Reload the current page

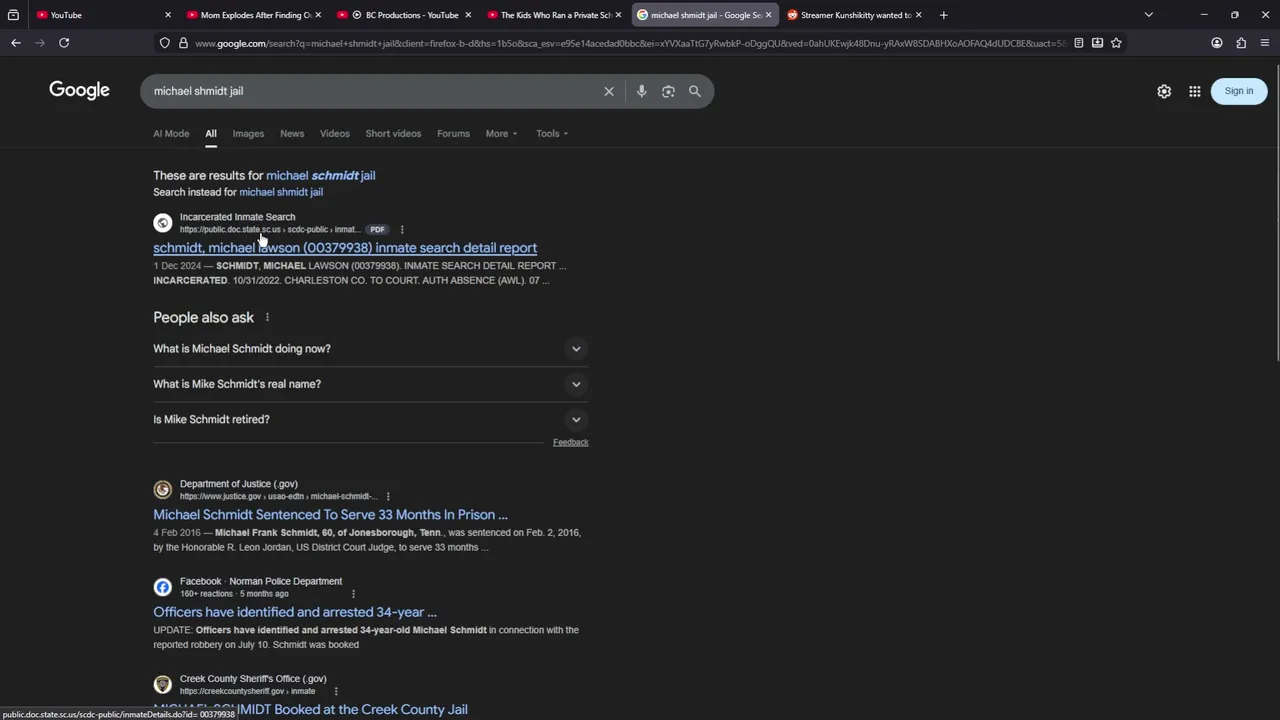click(64, 43)
